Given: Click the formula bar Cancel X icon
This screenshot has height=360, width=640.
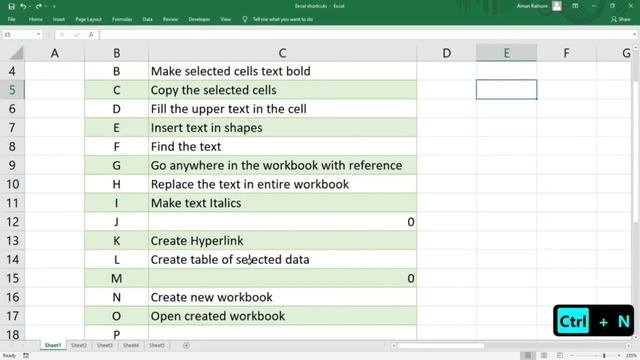Looking at the screenshot, I should point(62,35).
